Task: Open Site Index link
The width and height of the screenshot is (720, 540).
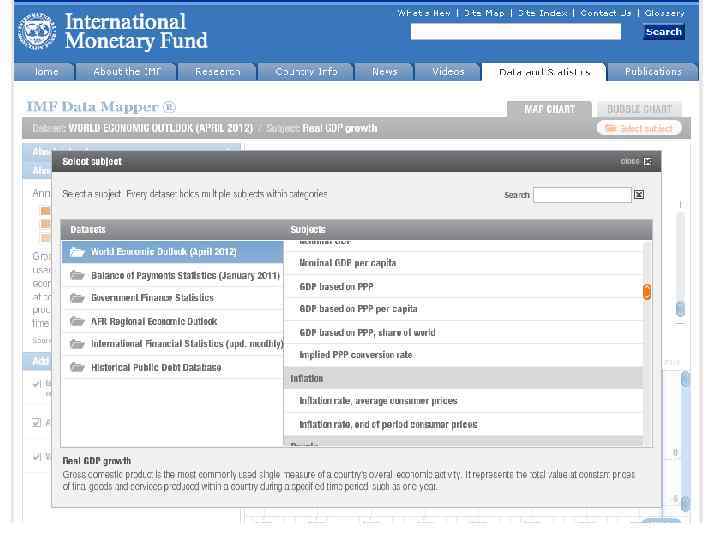Action: coord(542,13)
